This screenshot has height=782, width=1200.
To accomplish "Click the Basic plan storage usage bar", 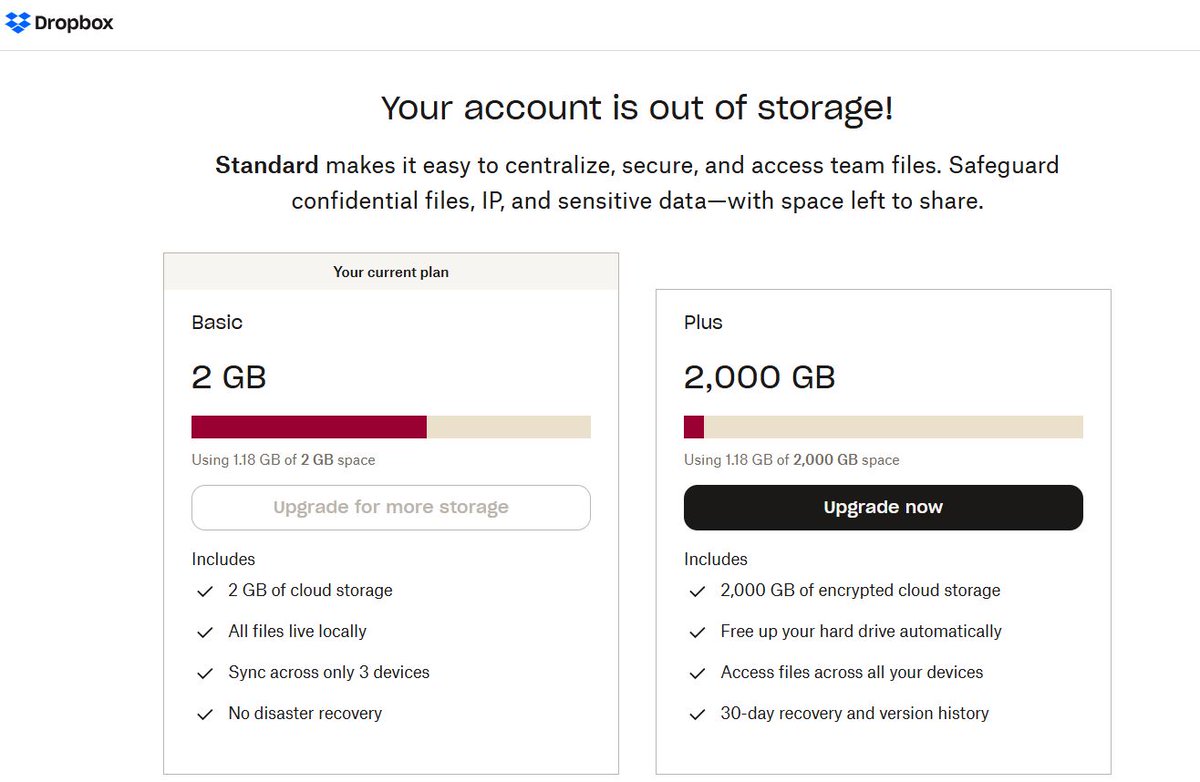I will pyautogui.click(x=391, y=427).
